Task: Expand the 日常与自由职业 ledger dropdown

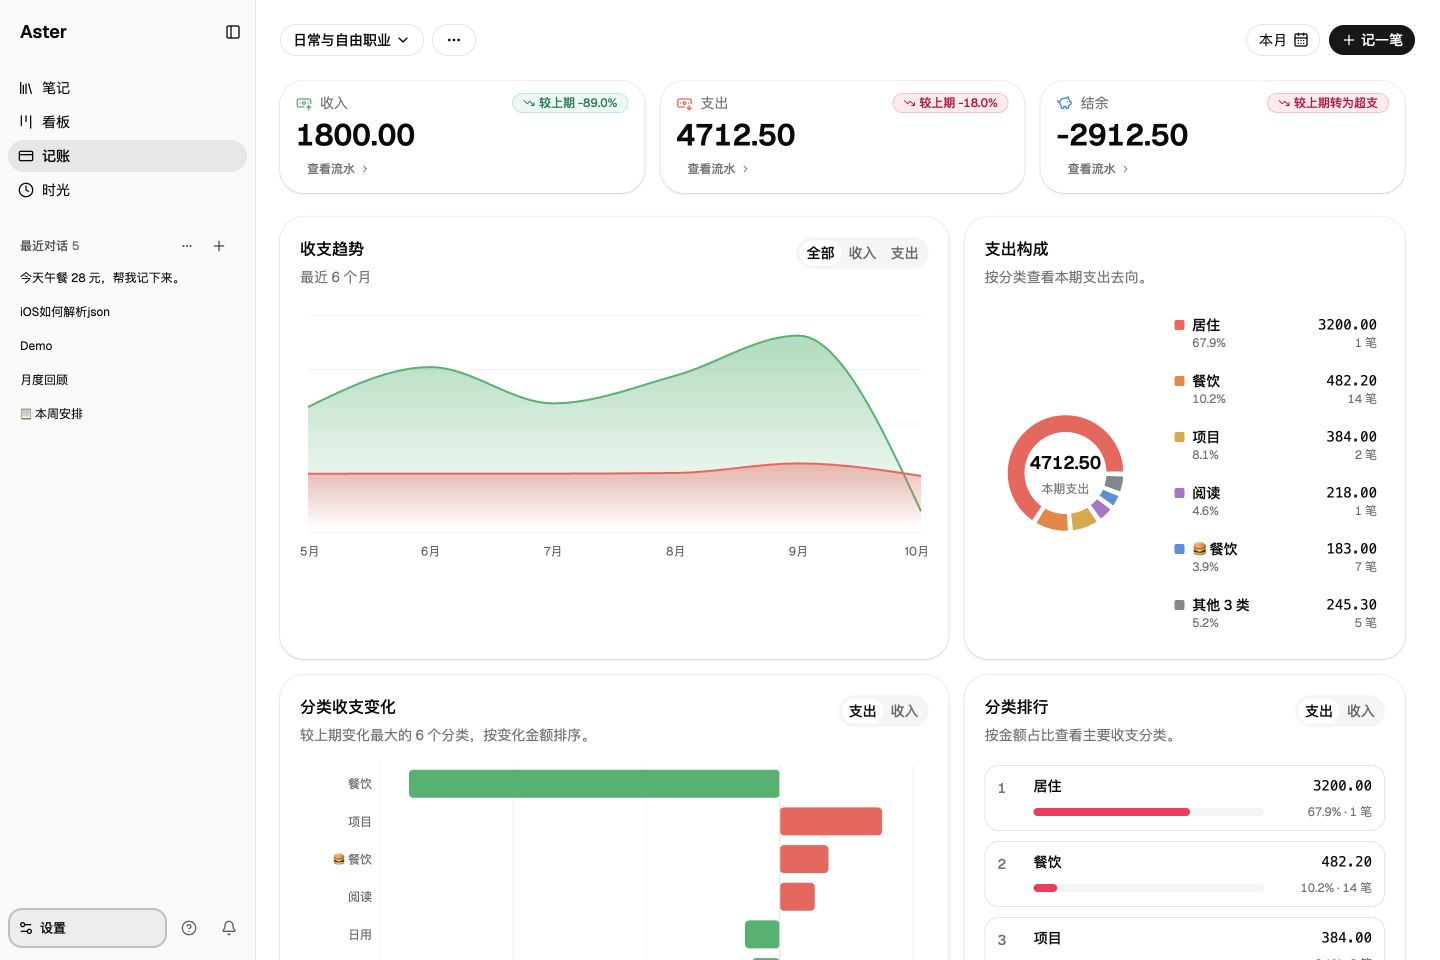Action: (x=352, y=40)
